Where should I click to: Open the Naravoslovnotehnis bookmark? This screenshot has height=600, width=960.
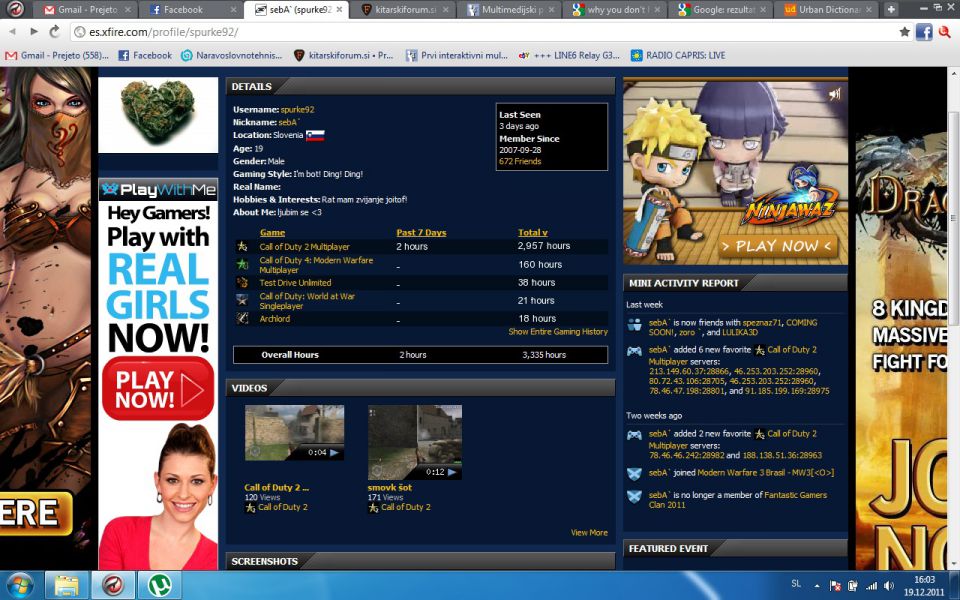(x=232, y=55)
